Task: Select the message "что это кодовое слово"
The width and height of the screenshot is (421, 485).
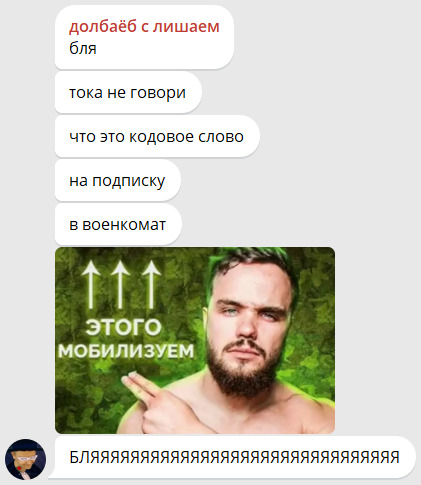Action: pos(157,136)
